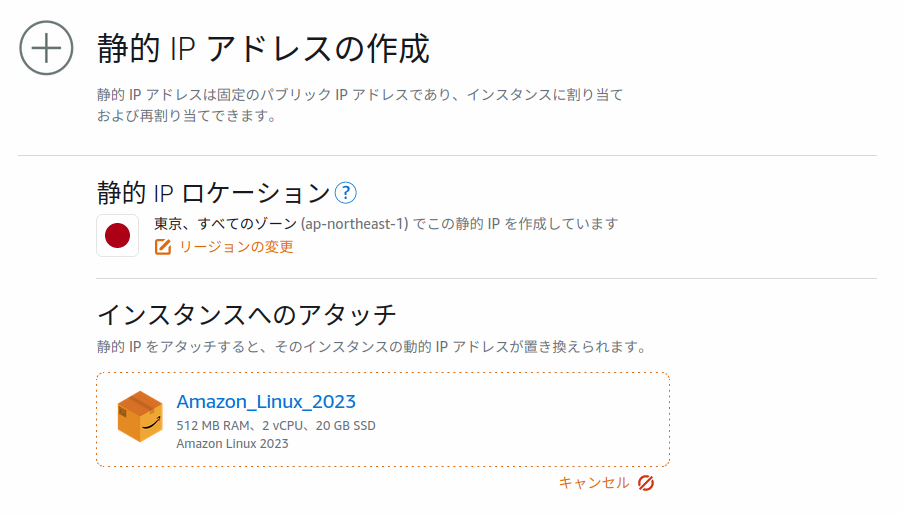Open the static IP location help icon
Screen dimensions: 903x514
pos(345,193)
